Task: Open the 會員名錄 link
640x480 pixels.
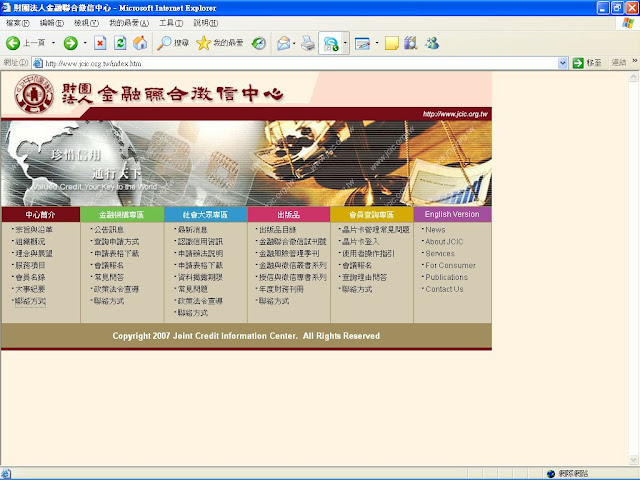Action: (x=30, y=277)
